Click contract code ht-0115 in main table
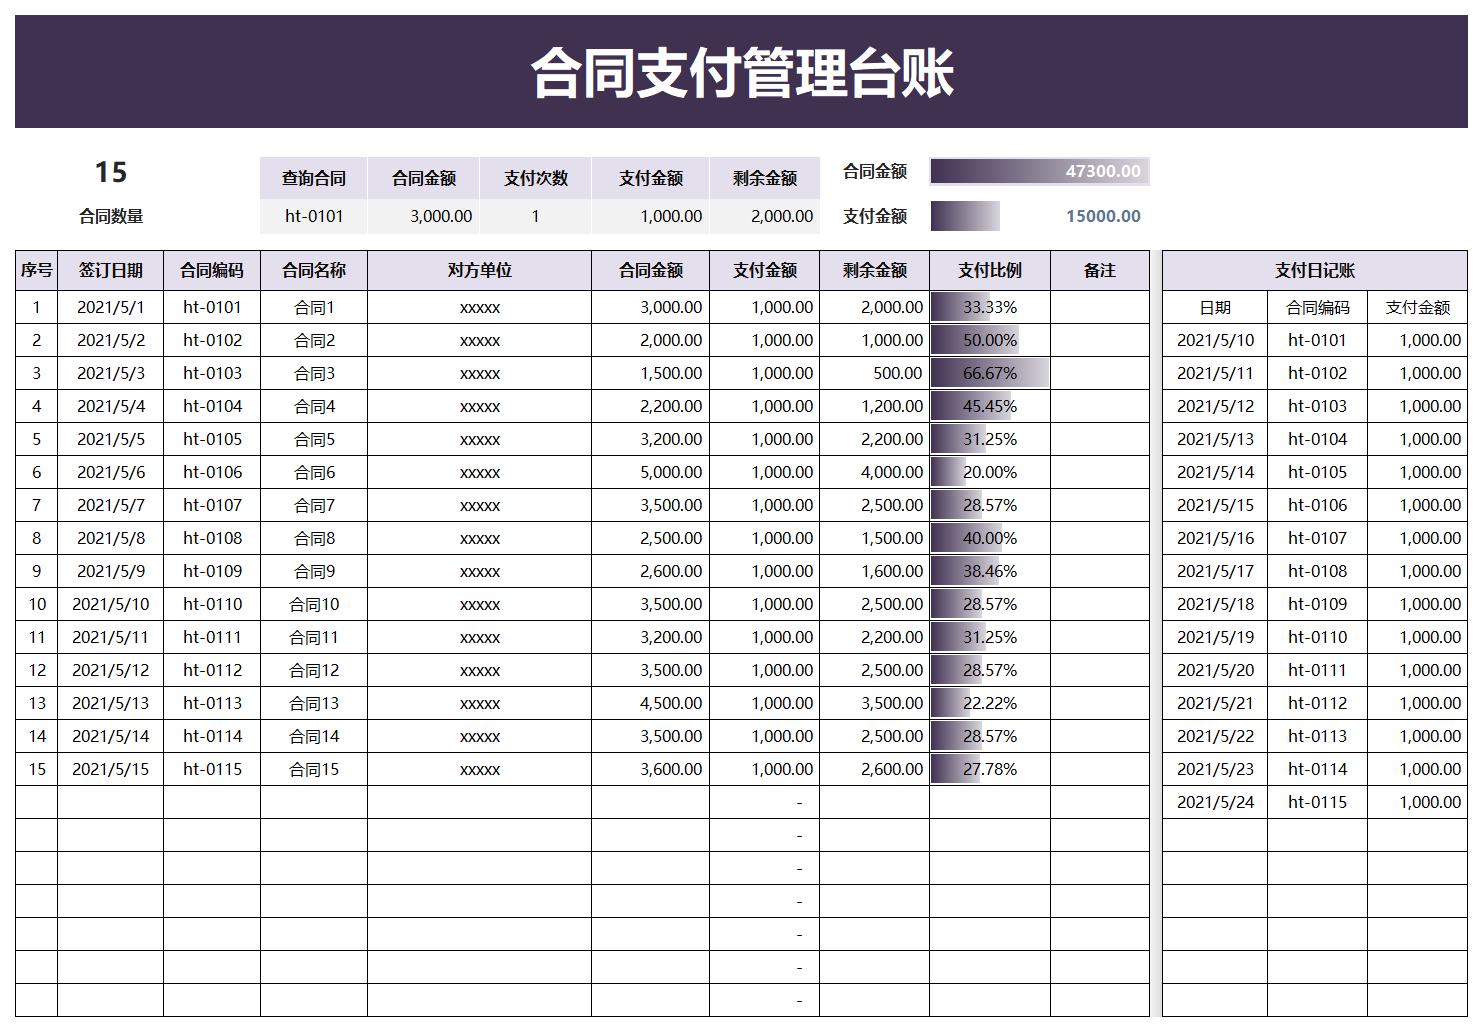Viewport: 1483px width, 1032px height. pyautogui.click(x=212, y=769)
